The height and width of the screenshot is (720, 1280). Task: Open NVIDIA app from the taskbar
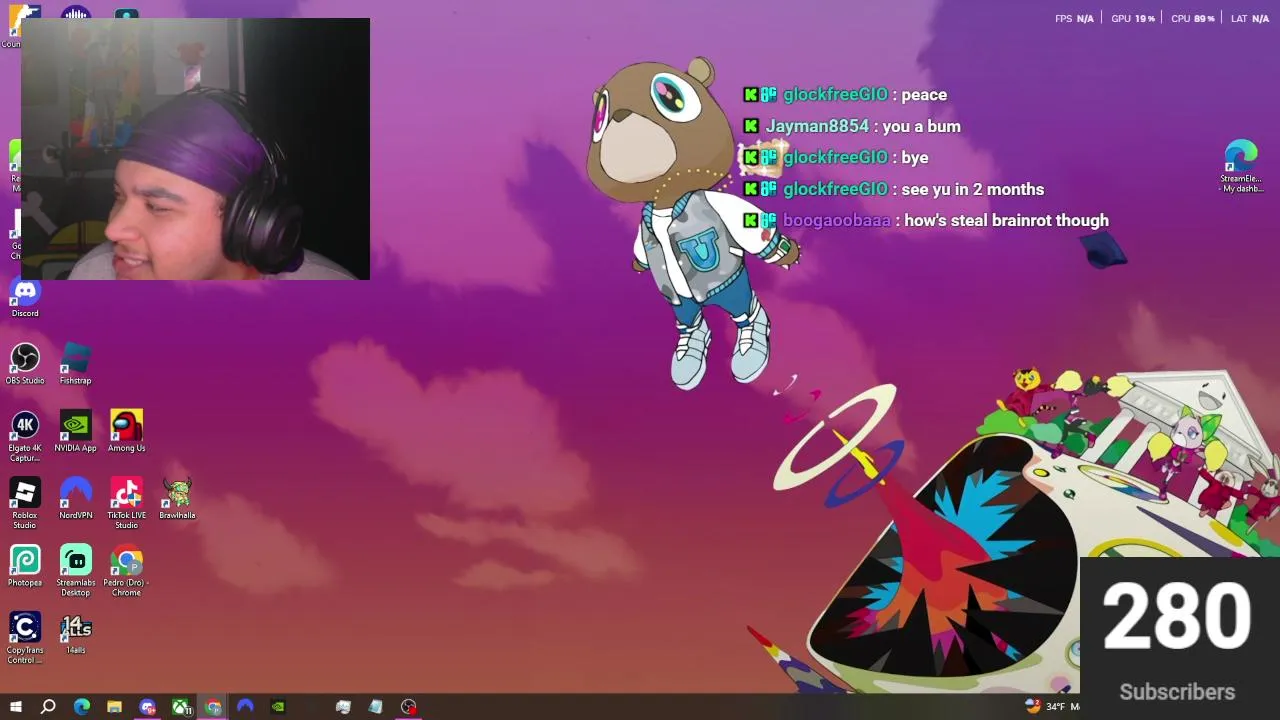[278, 707]
